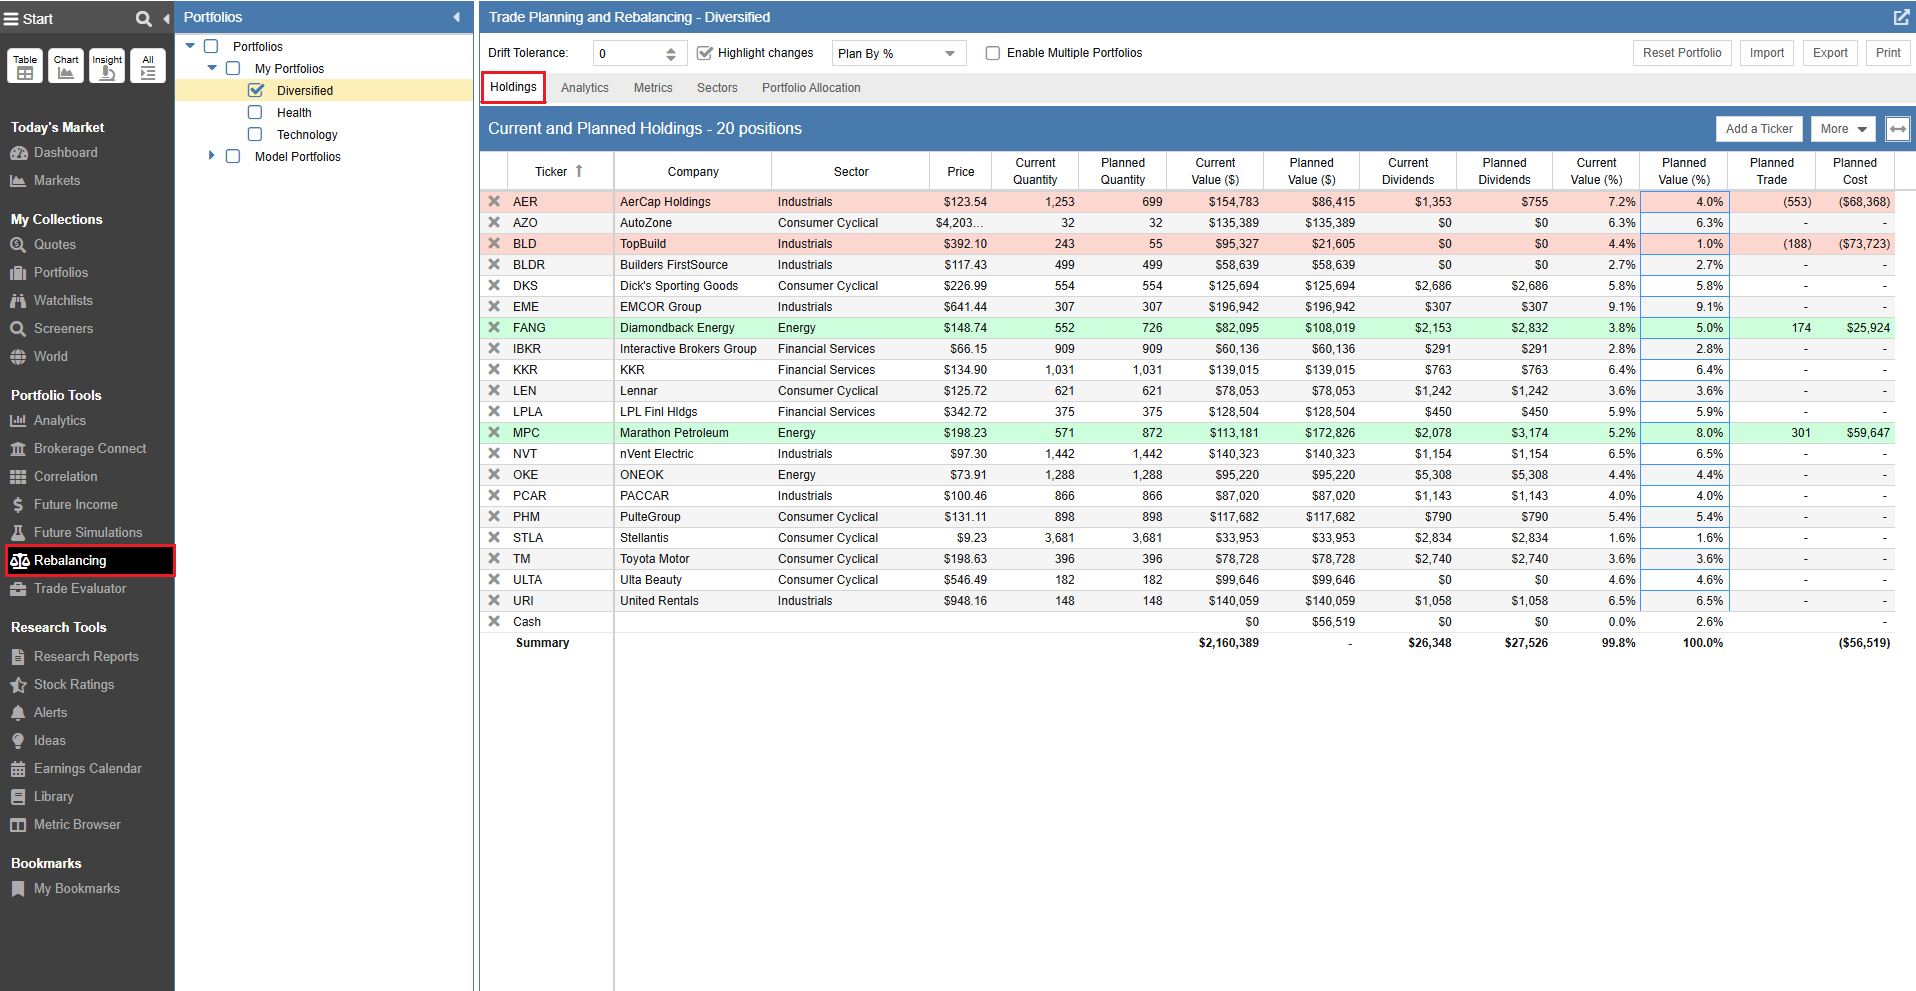The width and height of the screenshot is (1916, 991).
Task: Check the Health portfolio checkbox
Action: [255, 112]
